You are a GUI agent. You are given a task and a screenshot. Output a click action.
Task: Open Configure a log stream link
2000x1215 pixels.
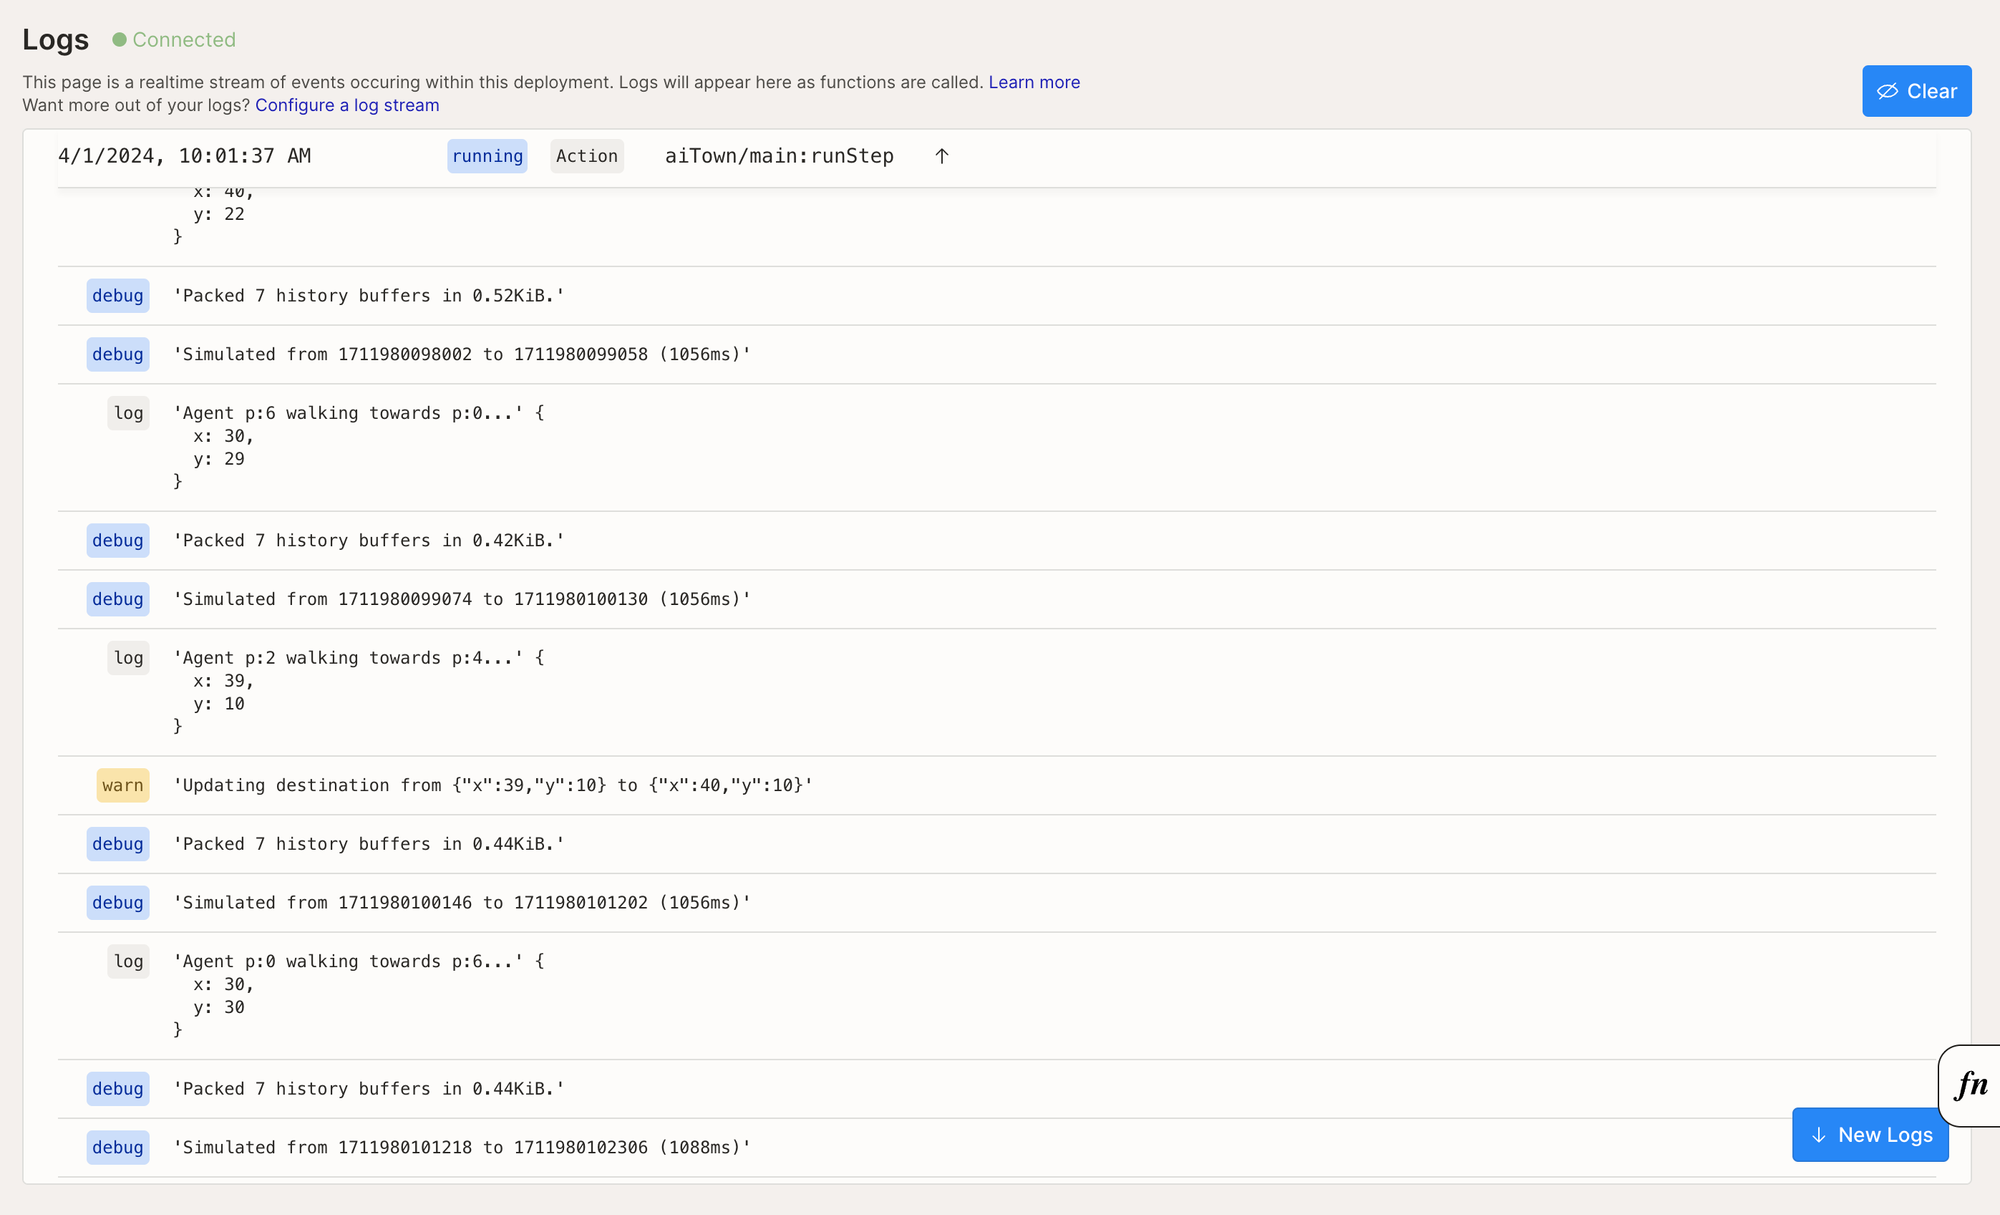point(347,105)
